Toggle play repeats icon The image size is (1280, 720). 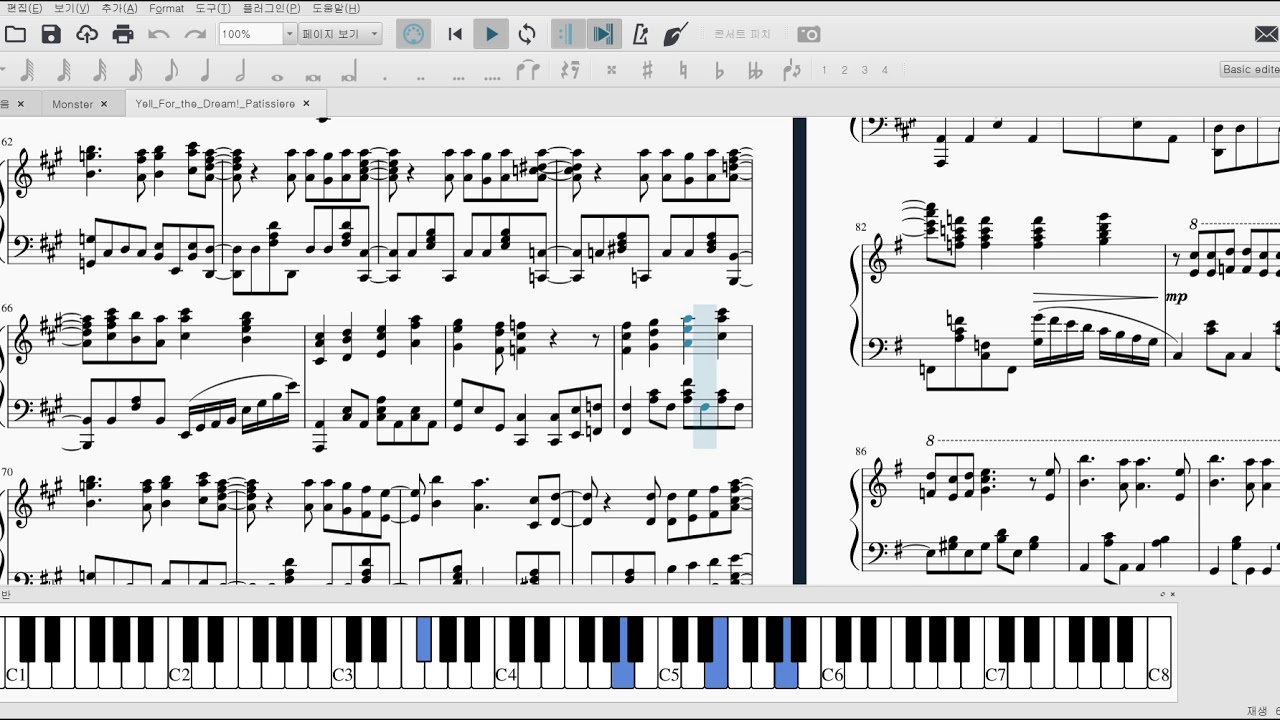pyautogui.click(x=567, y=34)
